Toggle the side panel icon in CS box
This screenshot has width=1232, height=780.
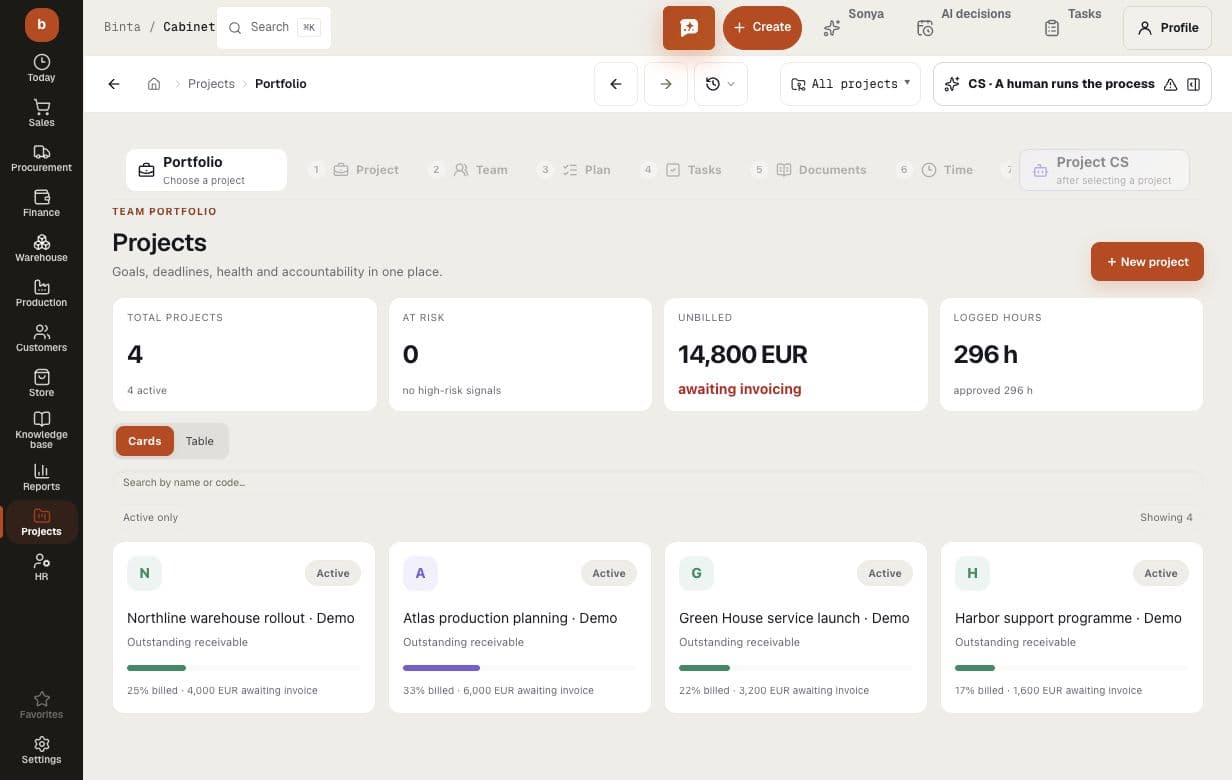1193,84
